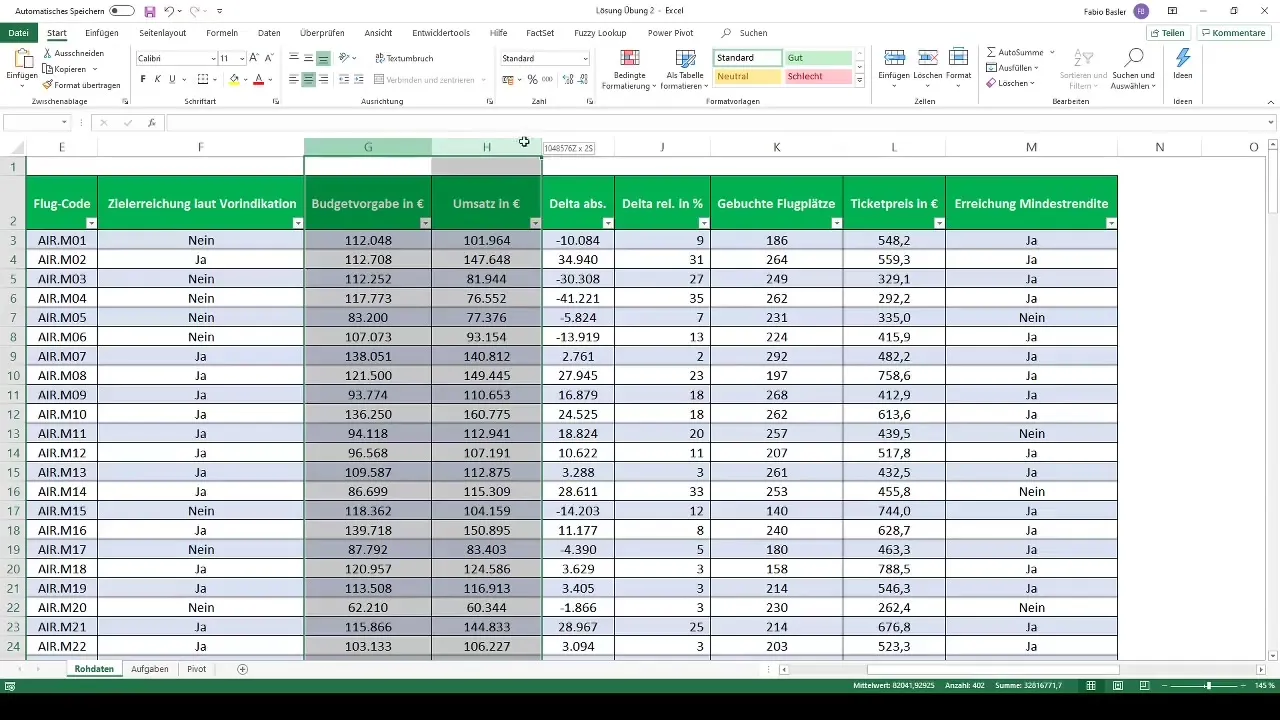1280x720 pixels.
Task: Apply percent number format
Action: click(532, 79)
